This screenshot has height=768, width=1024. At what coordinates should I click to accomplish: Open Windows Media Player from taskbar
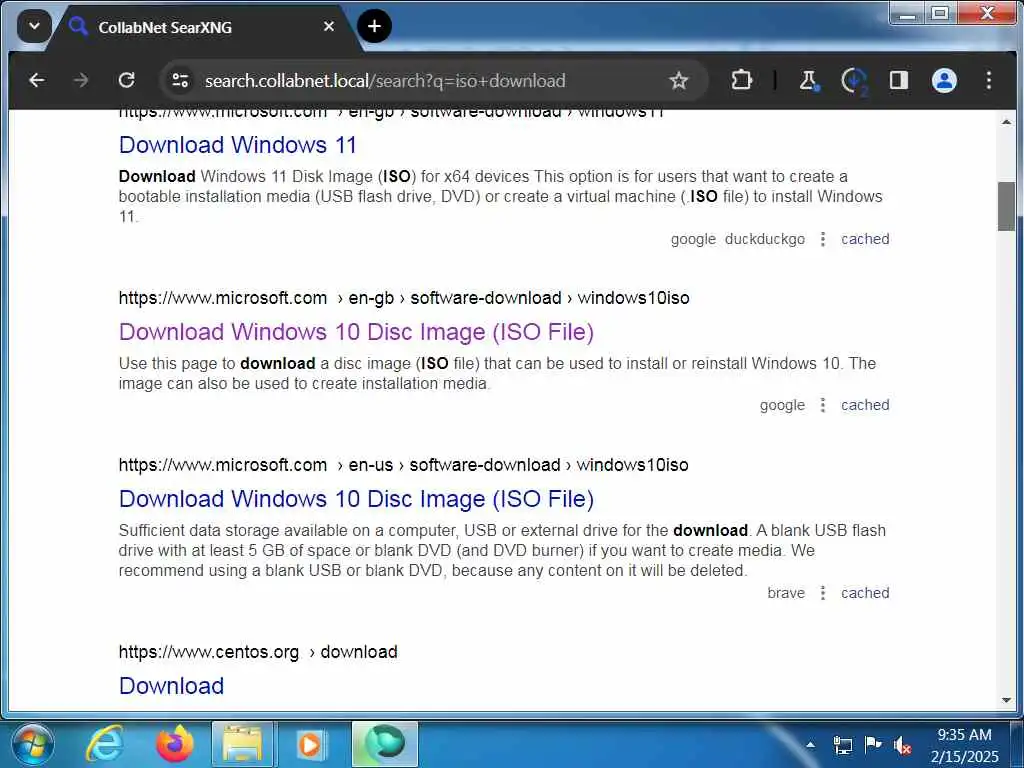pos(311,744)
